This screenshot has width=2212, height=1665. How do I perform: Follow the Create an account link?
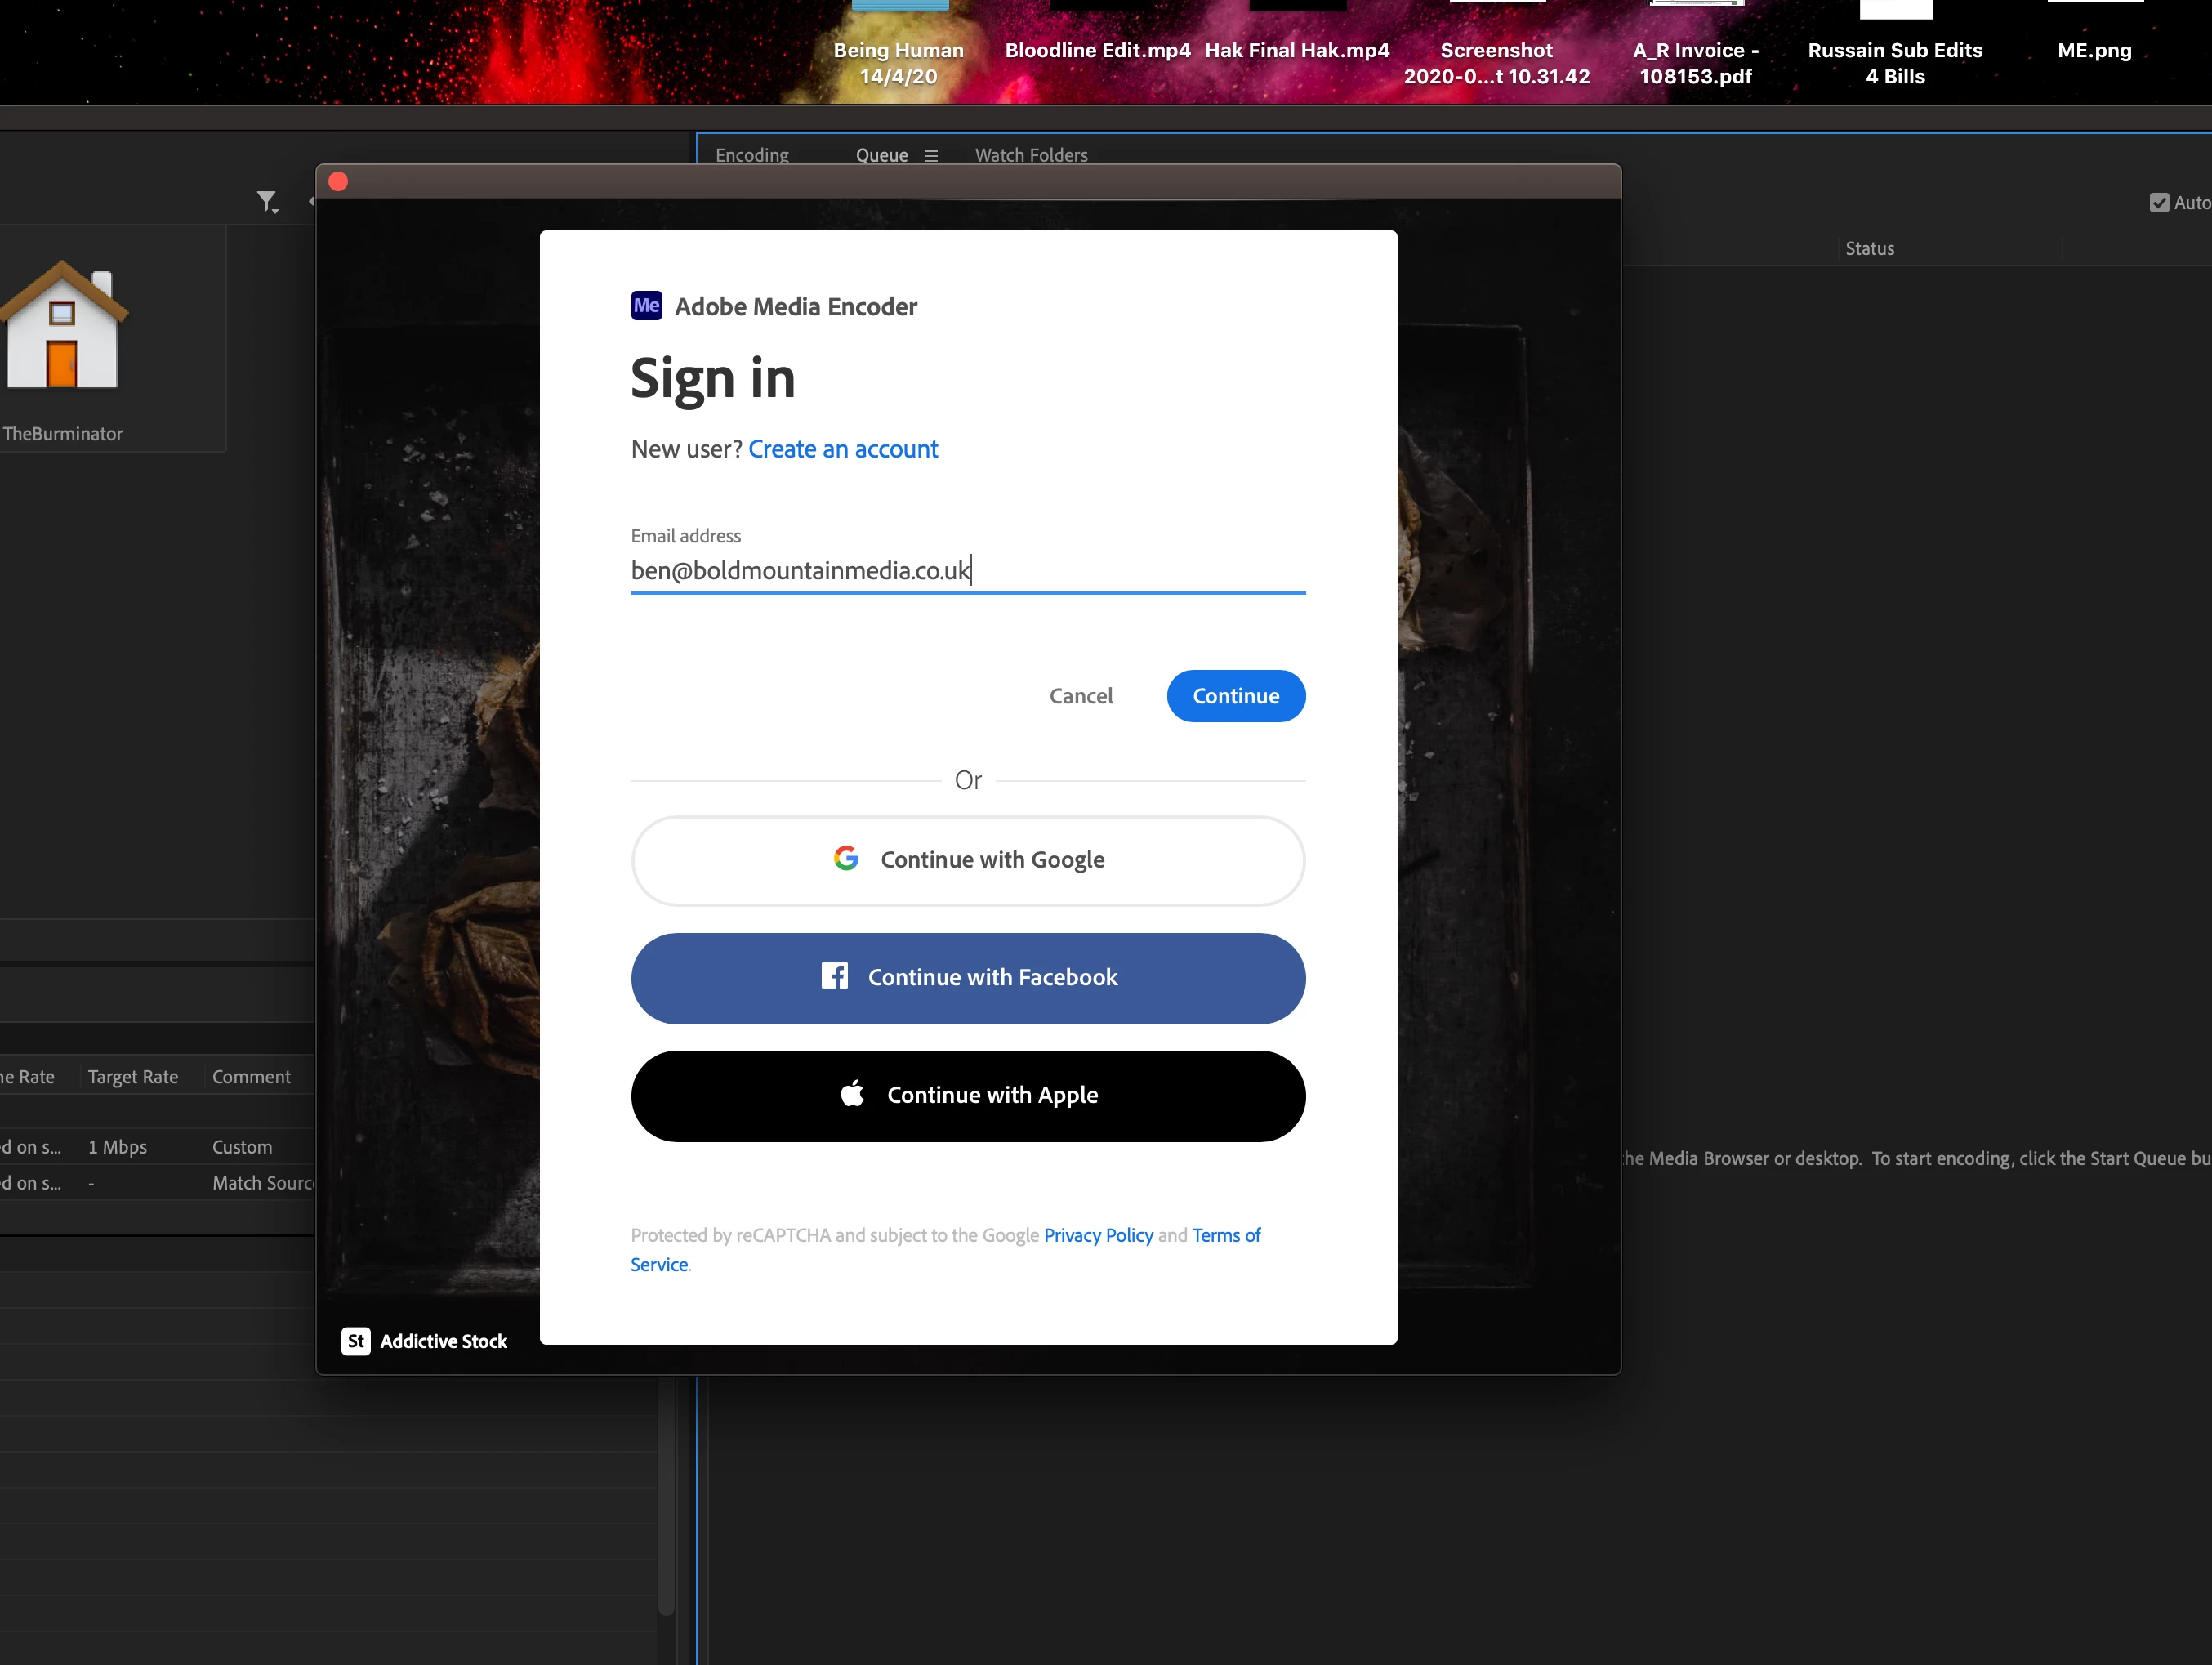(842, 449)
